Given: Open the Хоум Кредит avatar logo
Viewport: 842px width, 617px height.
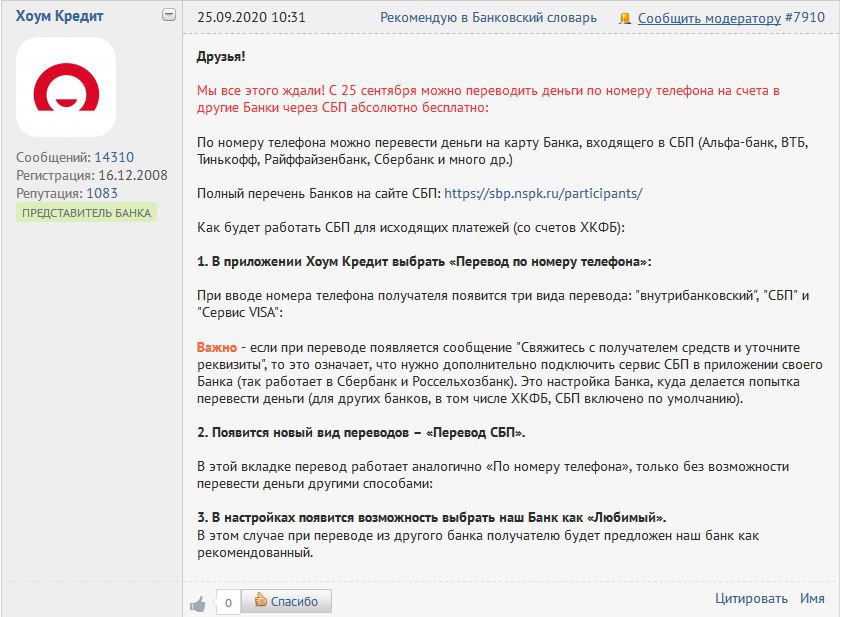Looking at the screenshot, I should point(66,87).
